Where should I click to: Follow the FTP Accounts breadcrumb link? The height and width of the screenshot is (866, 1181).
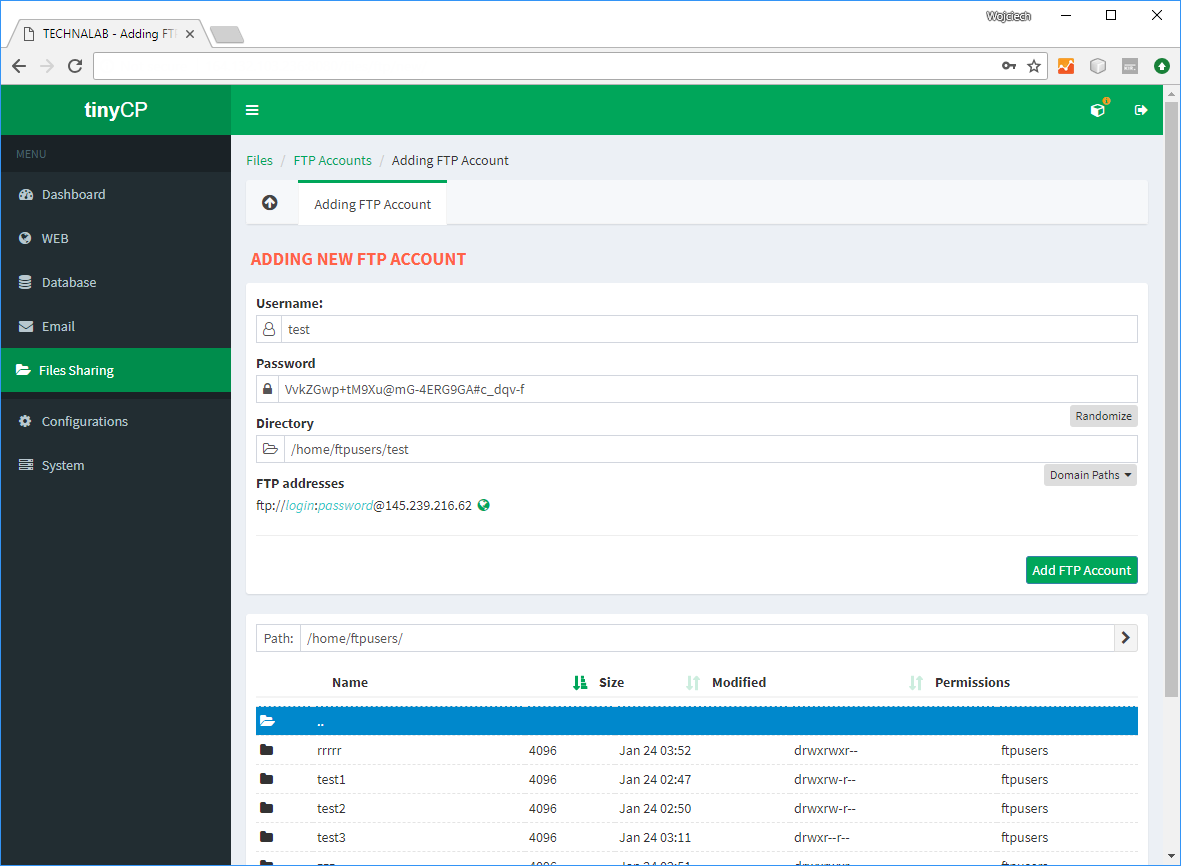[x=332, y=160]
